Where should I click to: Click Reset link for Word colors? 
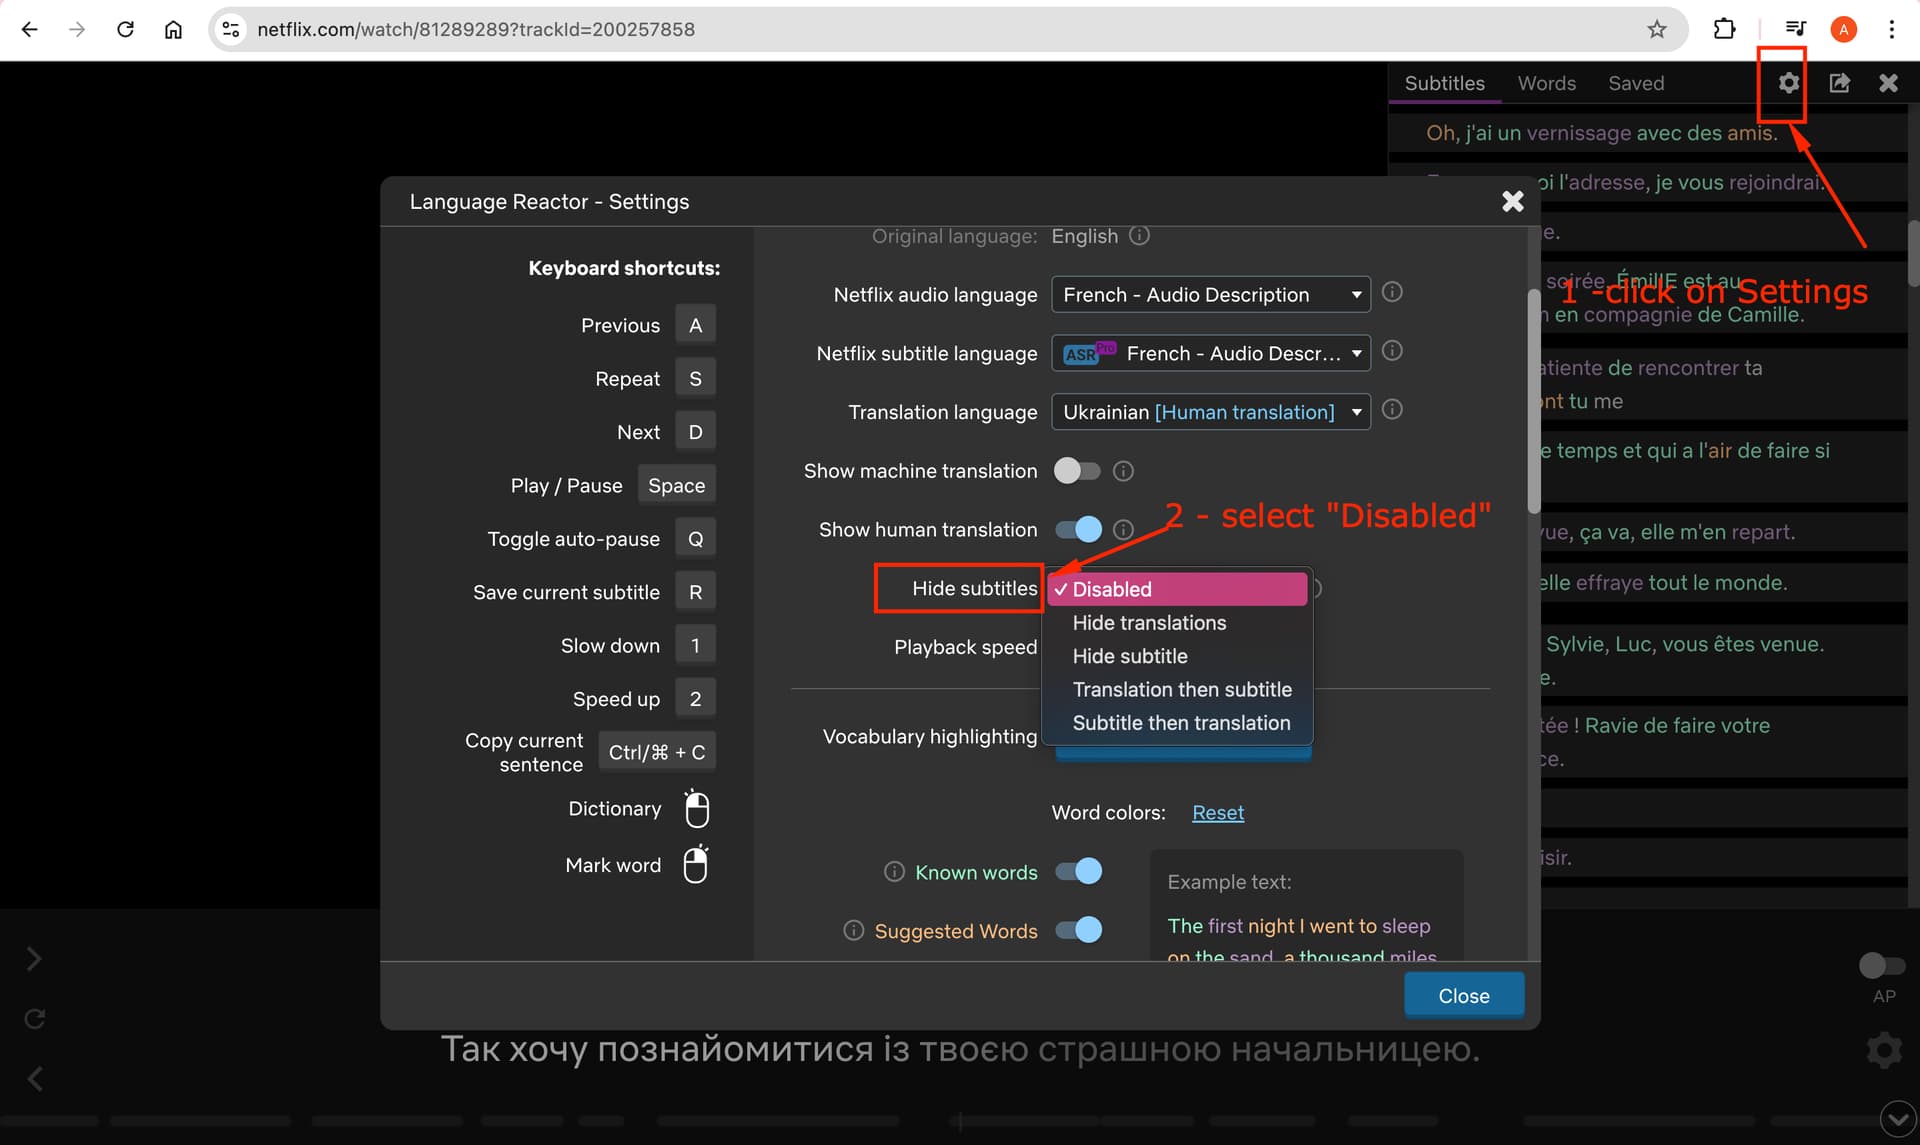(x=1218, y=813)
